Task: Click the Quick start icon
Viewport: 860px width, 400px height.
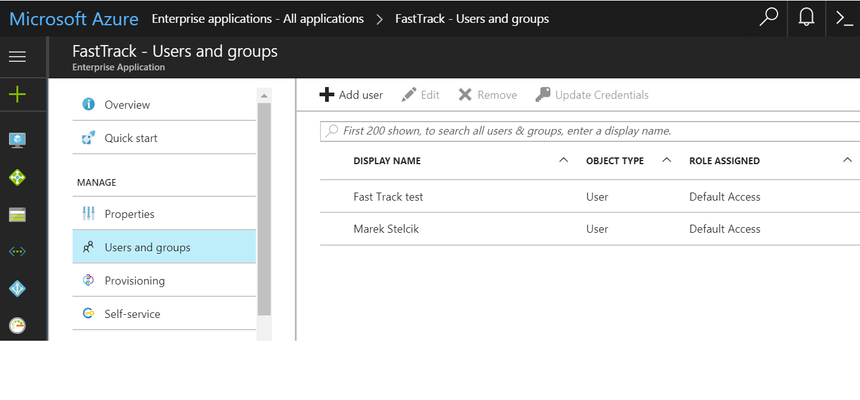Action: click(x=88, y=138)
